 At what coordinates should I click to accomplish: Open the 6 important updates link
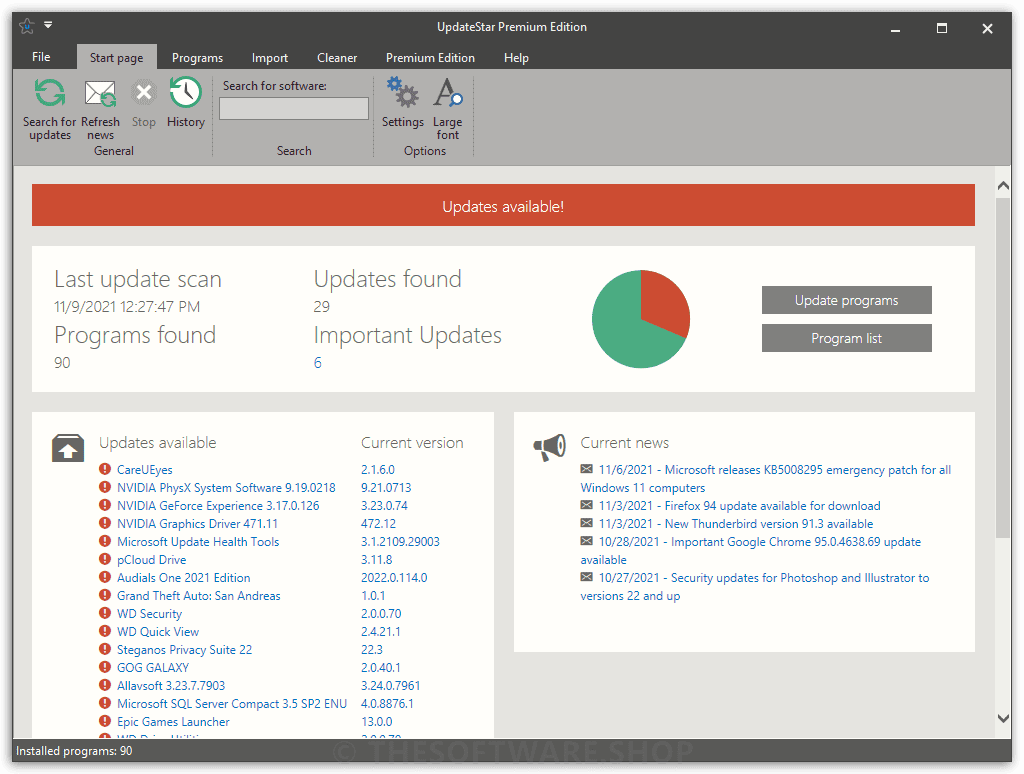(317, 363)
